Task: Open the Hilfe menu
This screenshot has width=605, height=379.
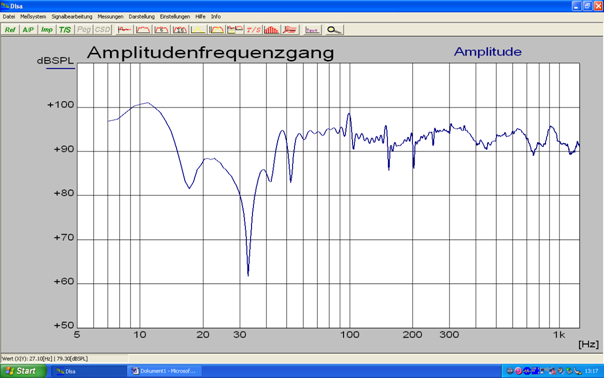Action: [x=200, y=17]
